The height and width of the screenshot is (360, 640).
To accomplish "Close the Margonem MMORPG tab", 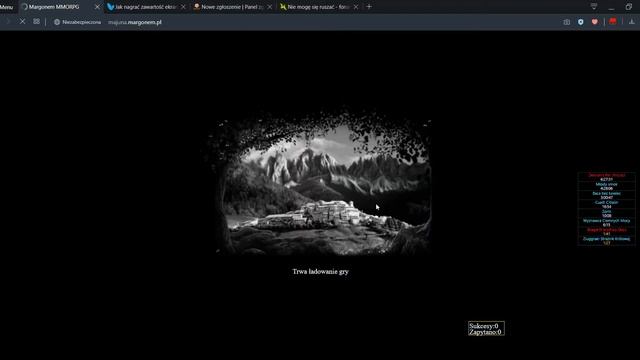I will [97, 7].
